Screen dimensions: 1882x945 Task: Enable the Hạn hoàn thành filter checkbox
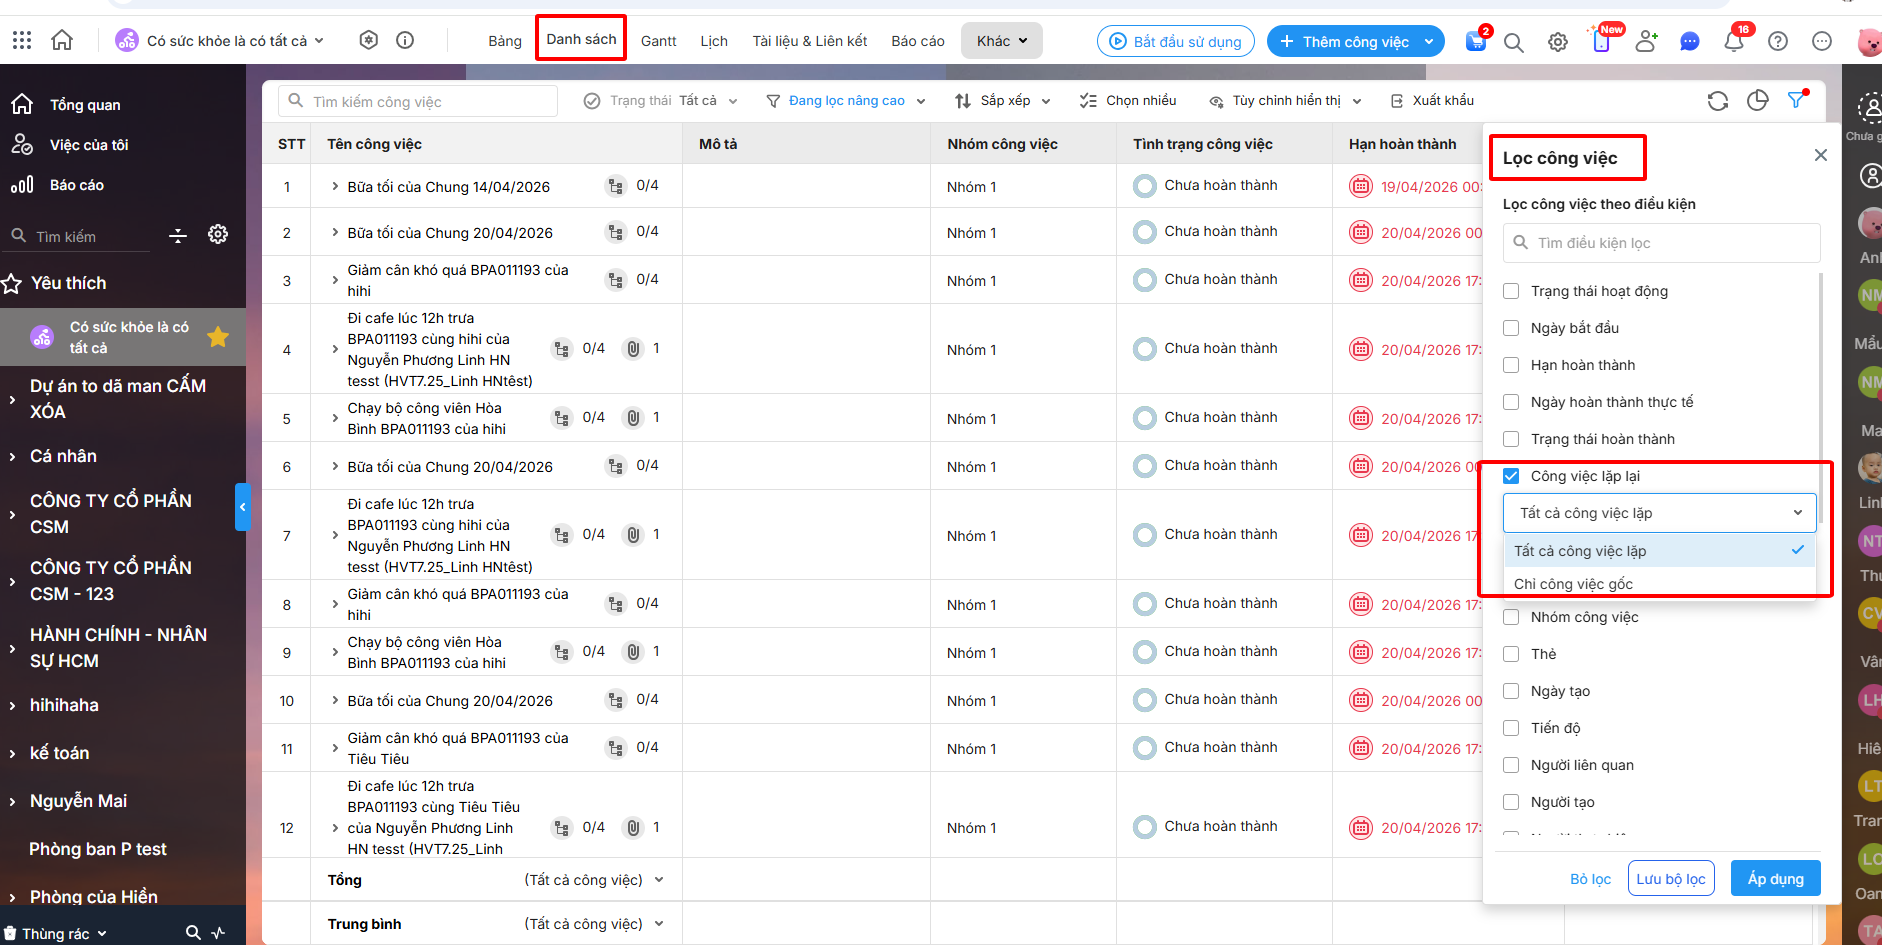pos(1511,365)
